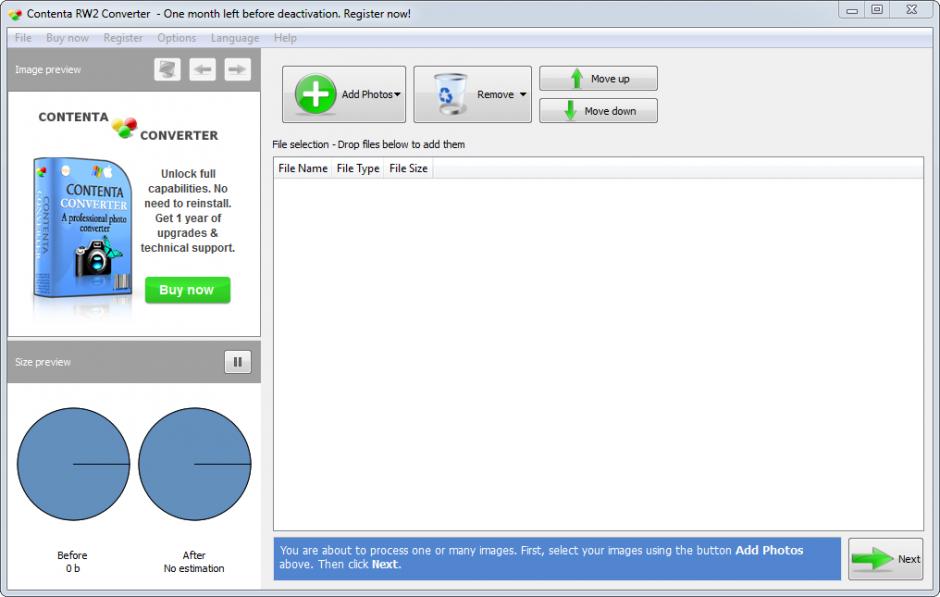Image resolution: width=940 pixels, height=597 pixels.
Task: Expand the Add Photos dropdown arrow
Action: (397, 95)
